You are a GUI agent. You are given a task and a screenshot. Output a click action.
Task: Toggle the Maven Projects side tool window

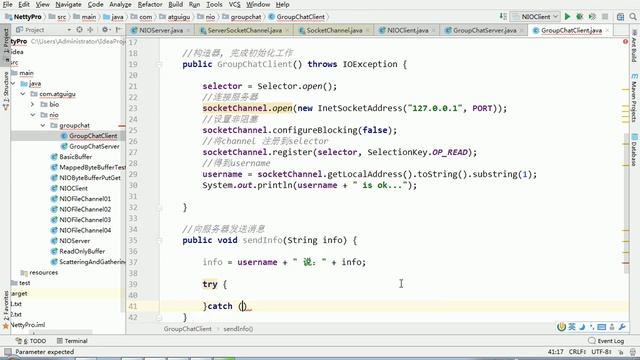pyautogui.click(x=634, y=98)
